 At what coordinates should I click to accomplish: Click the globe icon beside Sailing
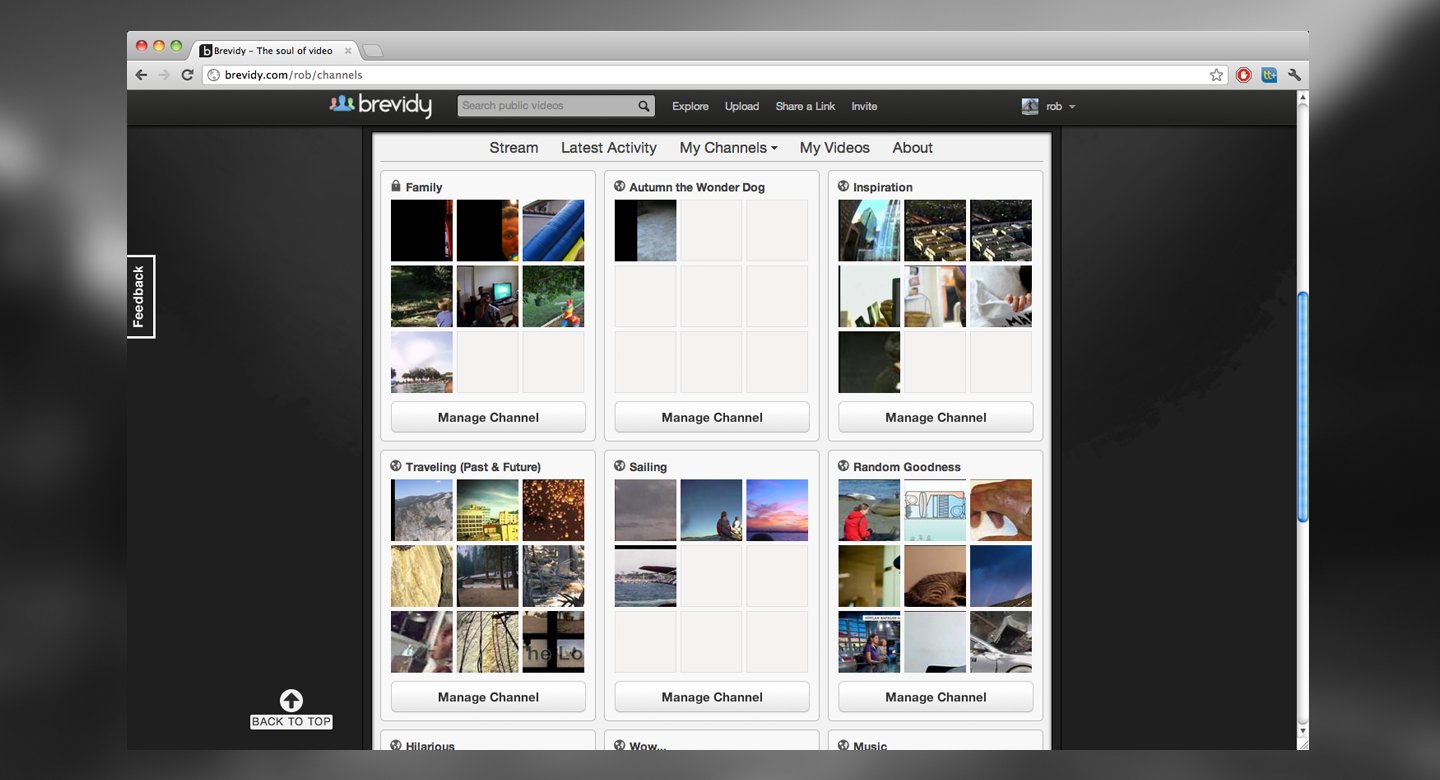pos(620,466)
